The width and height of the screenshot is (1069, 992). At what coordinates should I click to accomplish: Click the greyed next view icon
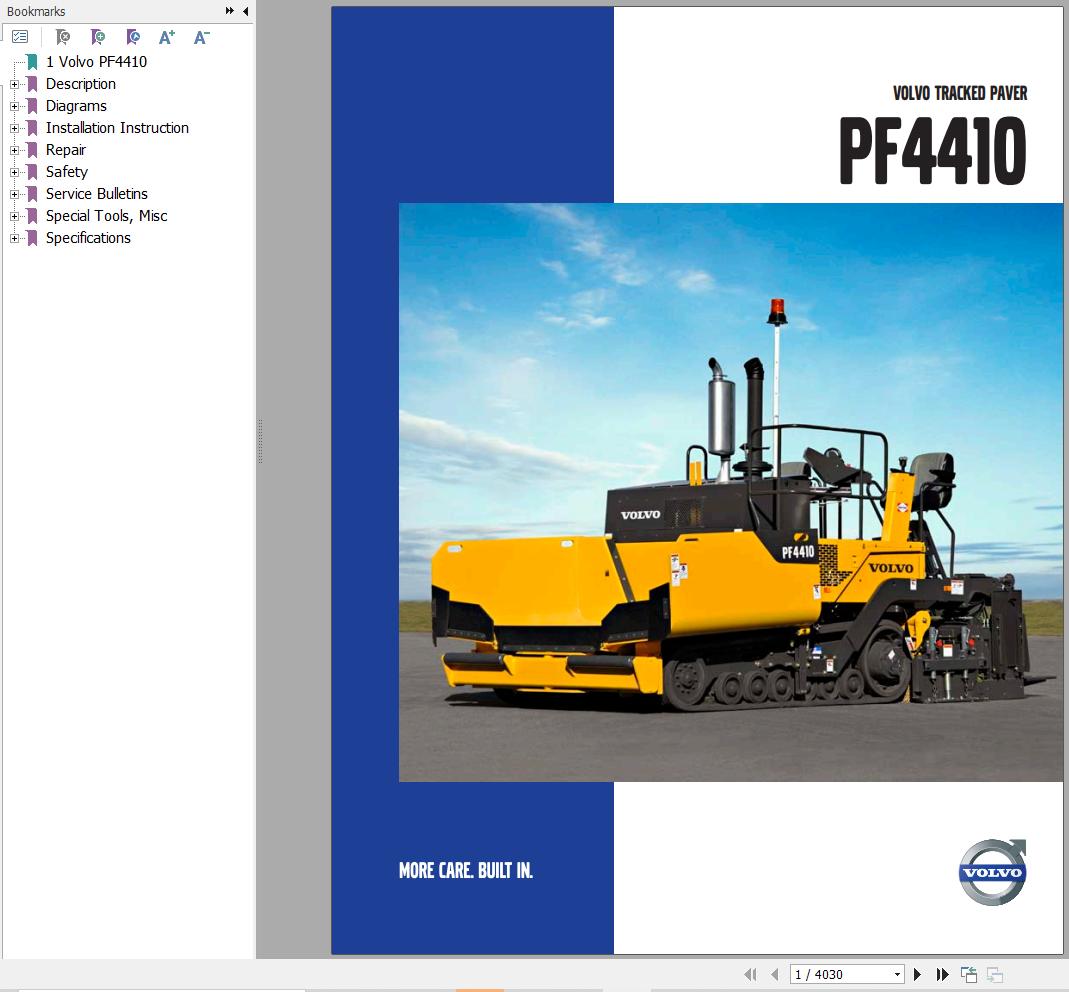tap(995, 974)
